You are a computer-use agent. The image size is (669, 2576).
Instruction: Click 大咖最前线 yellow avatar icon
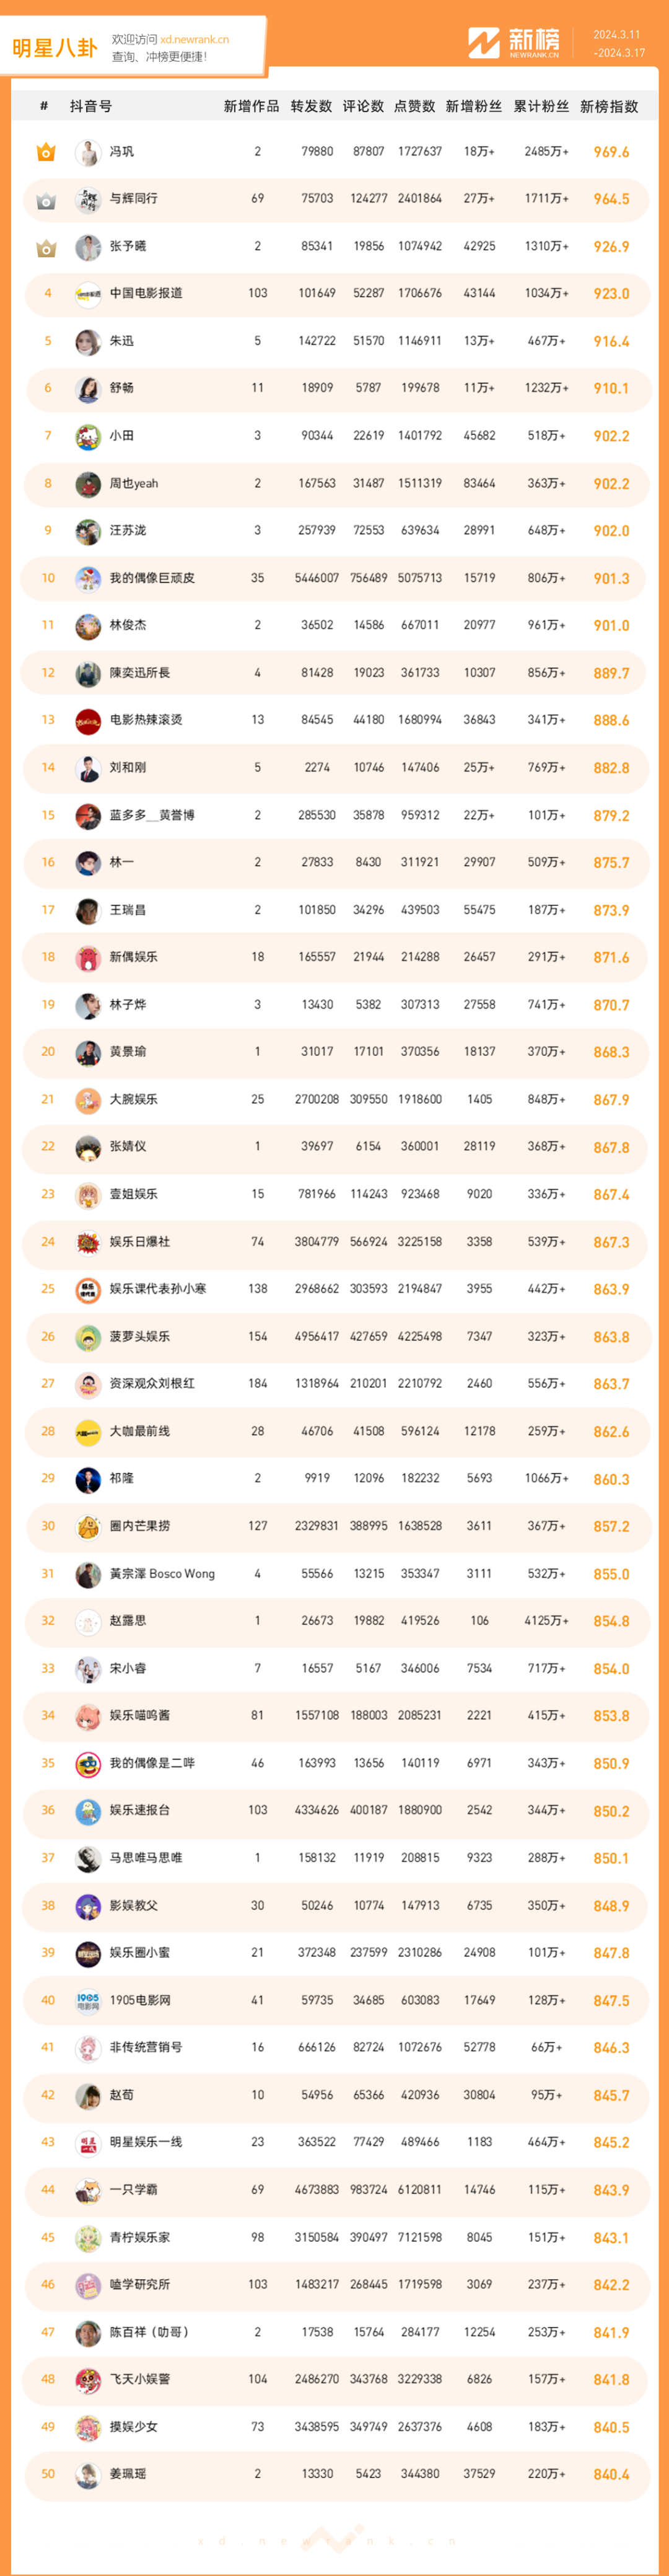coord(88,1432)
